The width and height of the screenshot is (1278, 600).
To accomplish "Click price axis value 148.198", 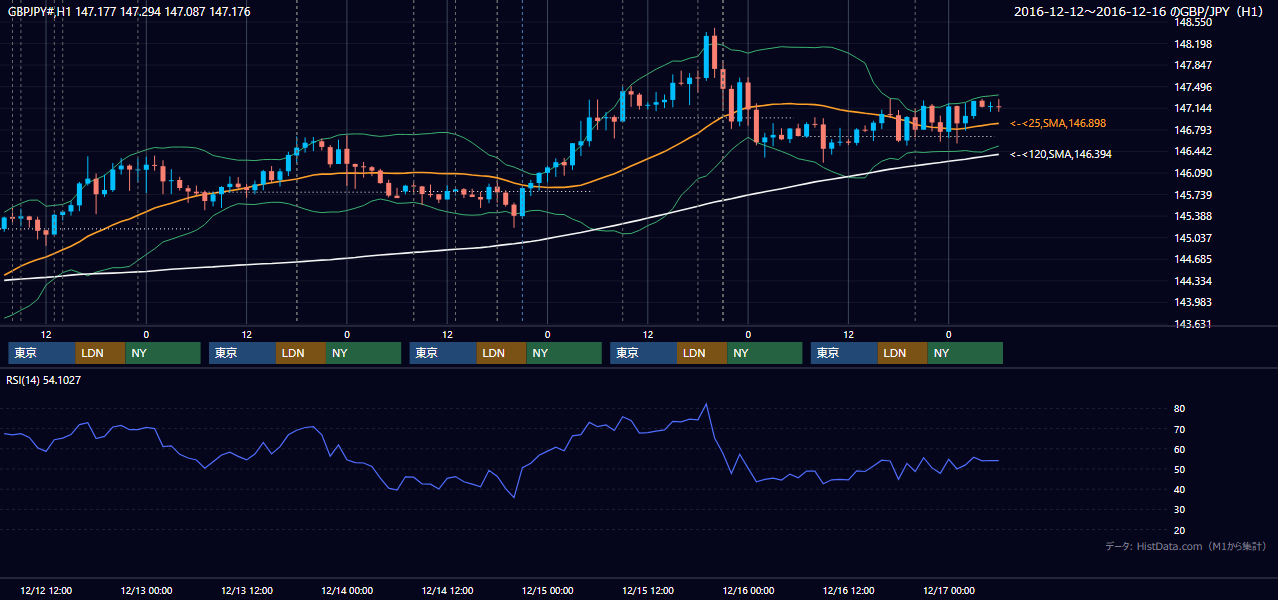I will tap(1192, 44).
